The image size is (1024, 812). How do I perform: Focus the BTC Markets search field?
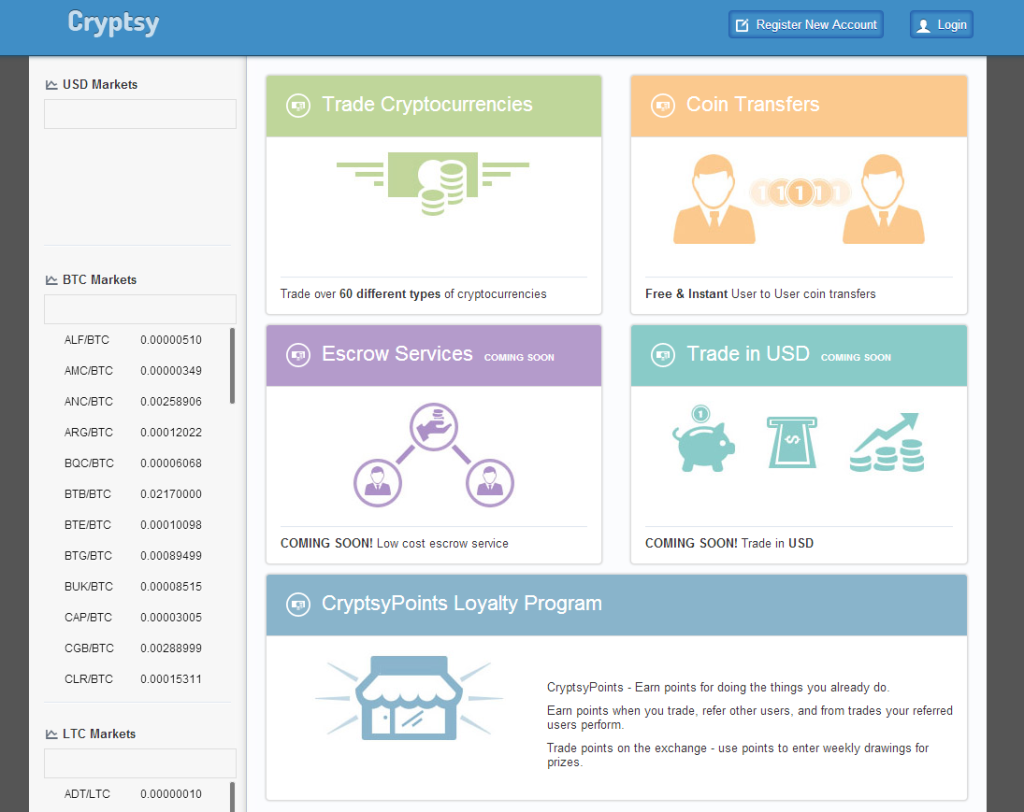coord(140,309)
